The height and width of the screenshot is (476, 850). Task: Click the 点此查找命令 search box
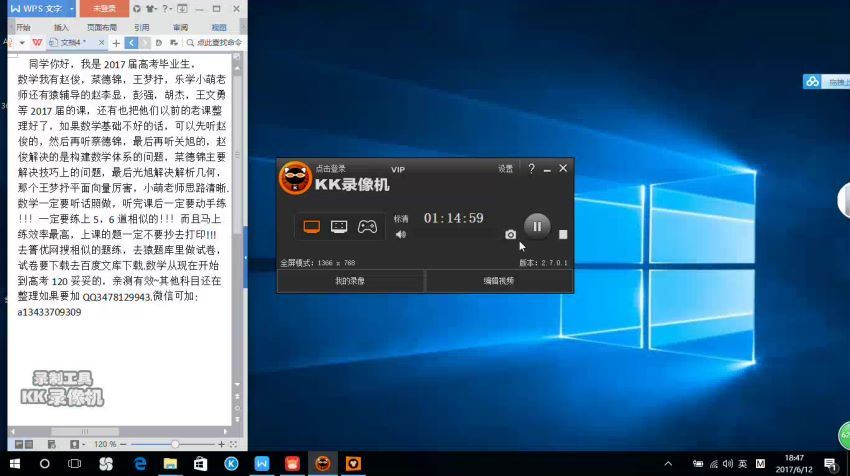point(215,42)
